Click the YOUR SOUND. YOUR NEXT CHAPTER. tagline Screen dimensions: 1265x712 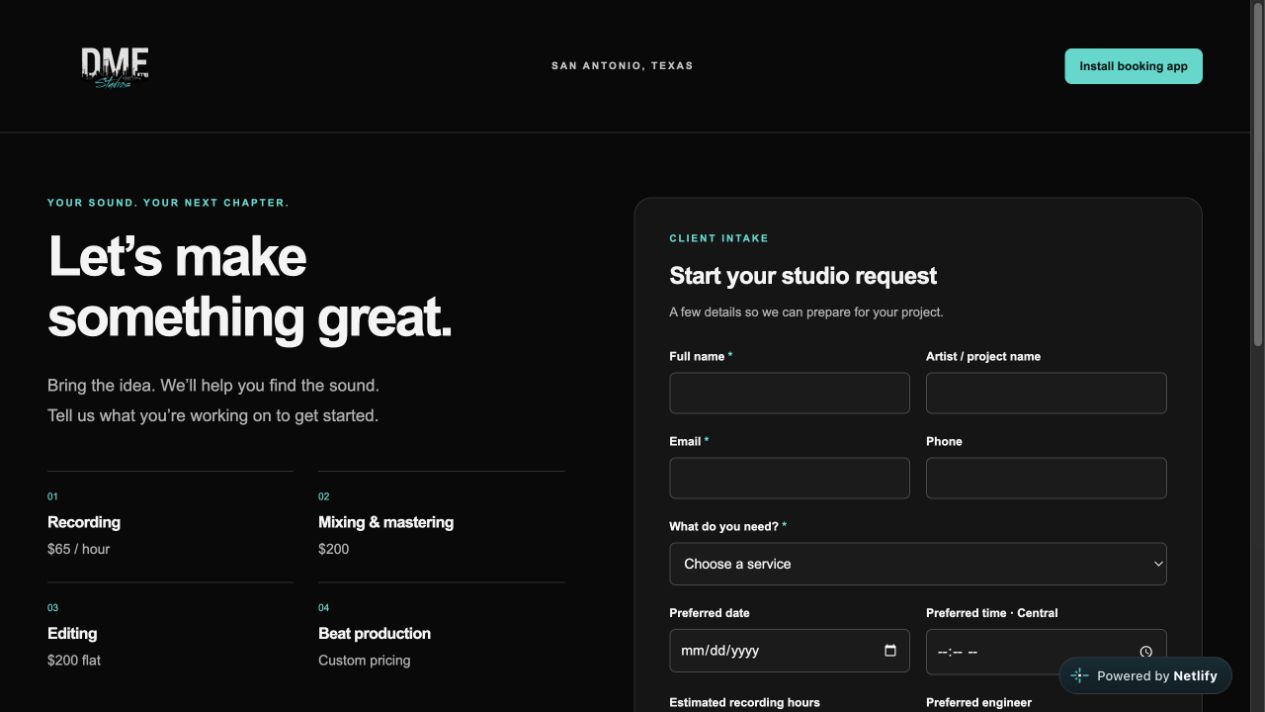pos(168,203)
